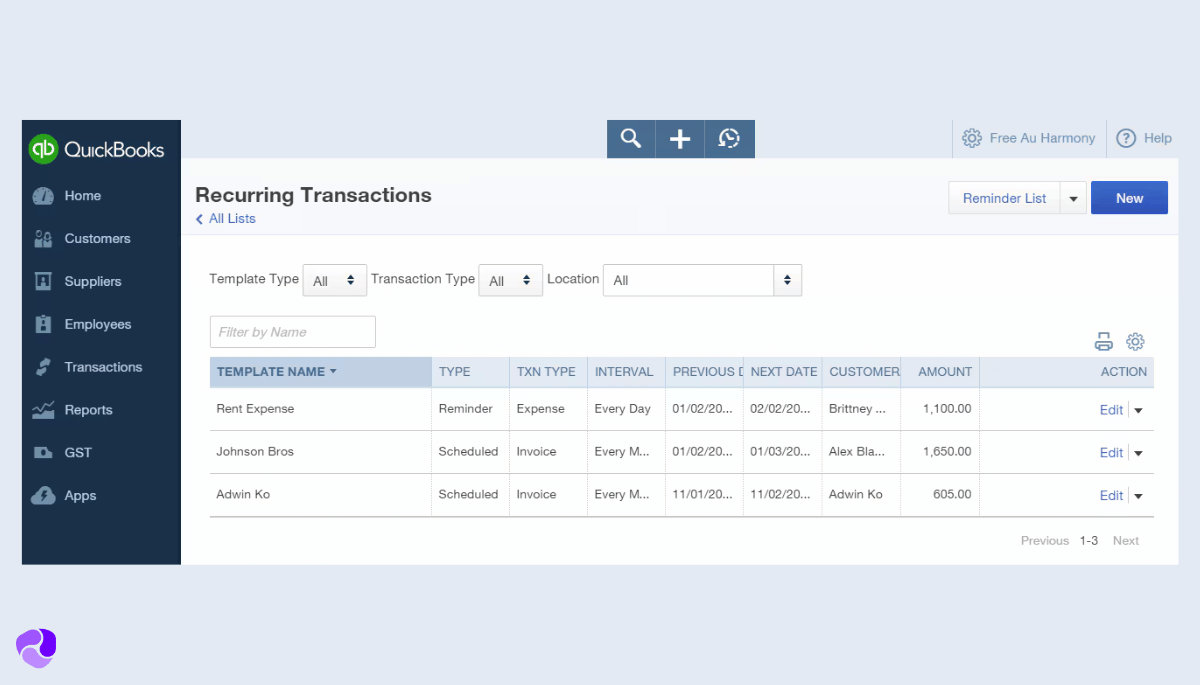The height and width of the screenshot is (685, 1200).
Task: Open the Location dropdown
Action: [702, 281]
